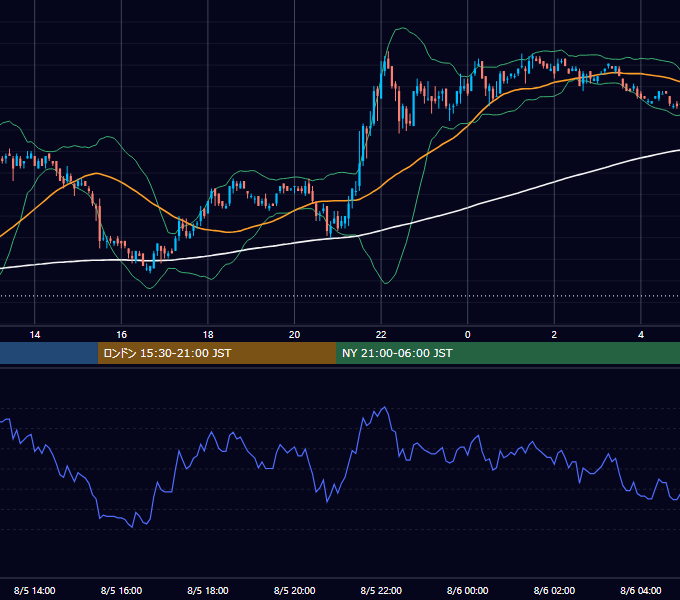Click the 4 hour label on price chart axis

(641, 335)
